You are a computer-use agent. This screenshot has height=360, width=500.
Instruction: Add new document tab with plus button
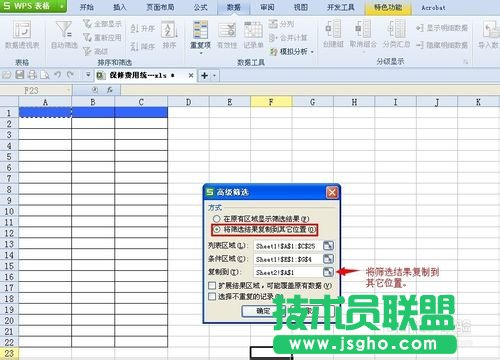point(204,76)
